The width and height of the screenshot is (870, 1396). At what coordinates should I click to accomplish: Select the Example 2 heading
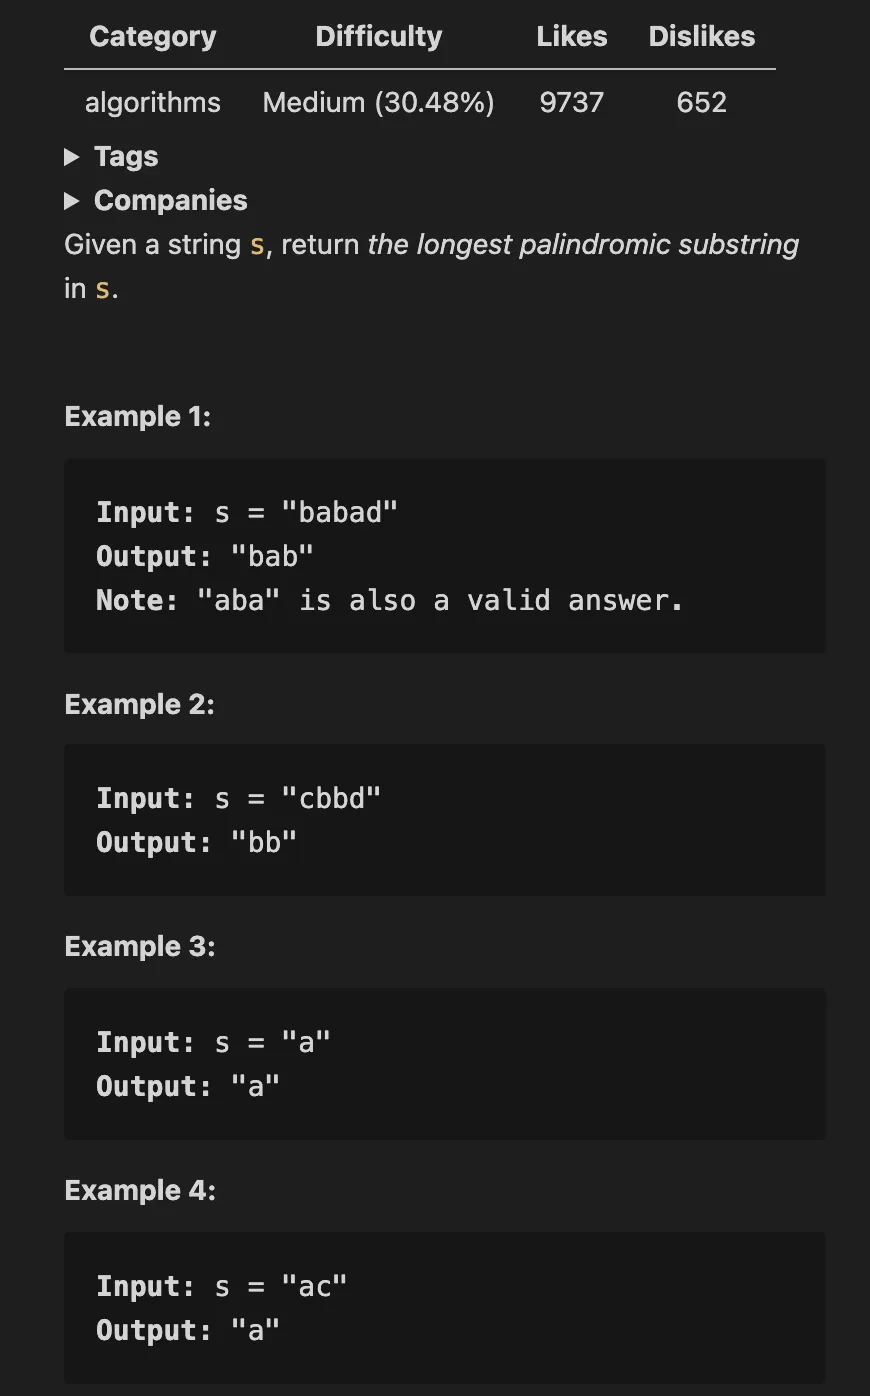pyautogui.click(x=140, y=704)
